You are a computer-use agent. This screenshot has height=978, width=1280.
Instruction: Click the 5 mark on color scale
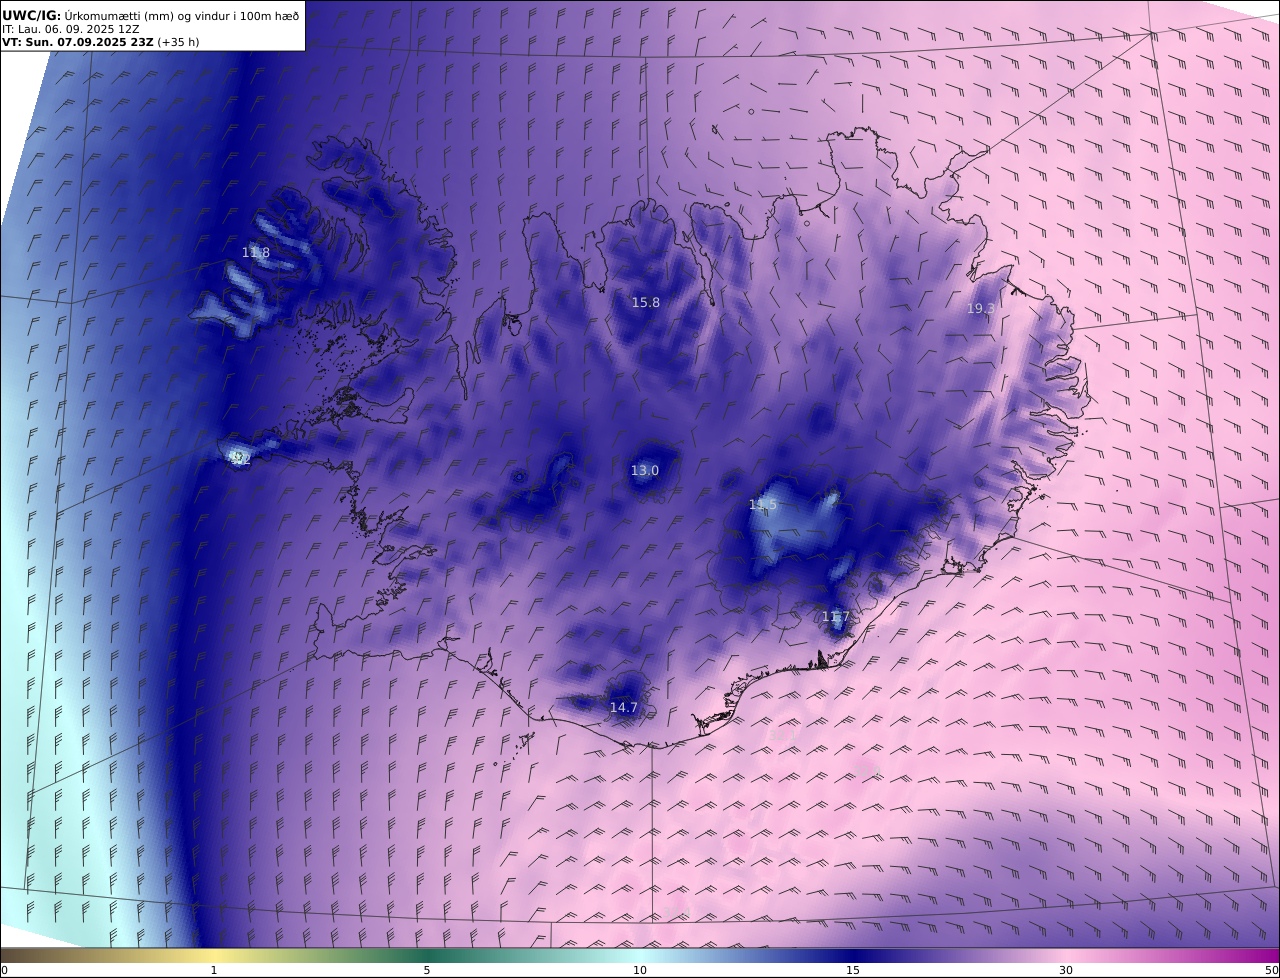click(x=427, y=970)
